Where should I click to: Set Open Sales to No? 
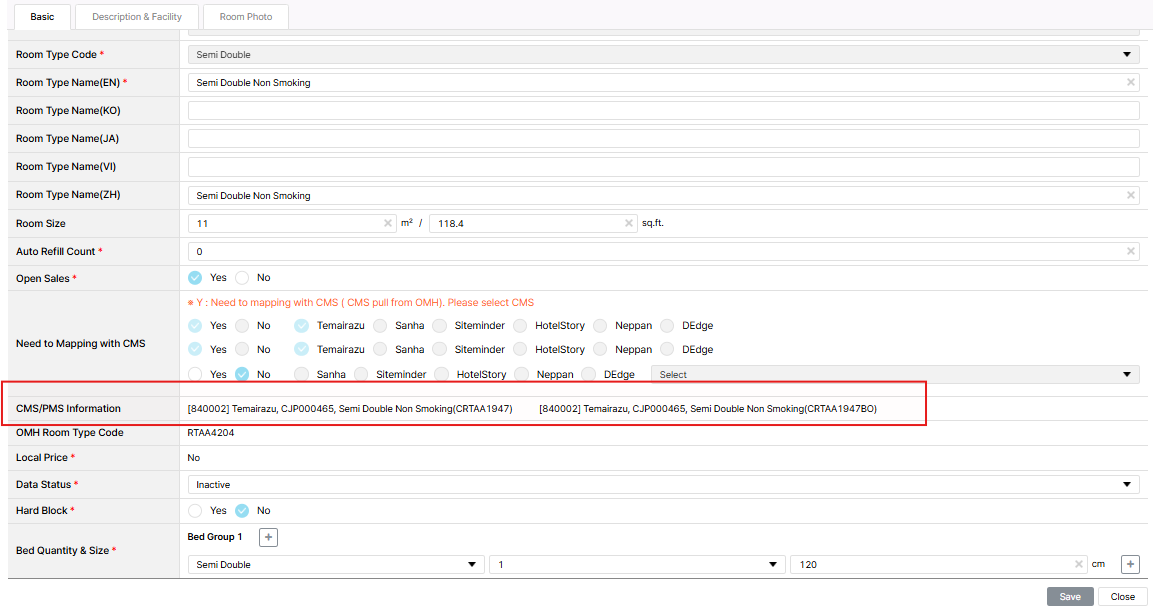click(242, 278)
